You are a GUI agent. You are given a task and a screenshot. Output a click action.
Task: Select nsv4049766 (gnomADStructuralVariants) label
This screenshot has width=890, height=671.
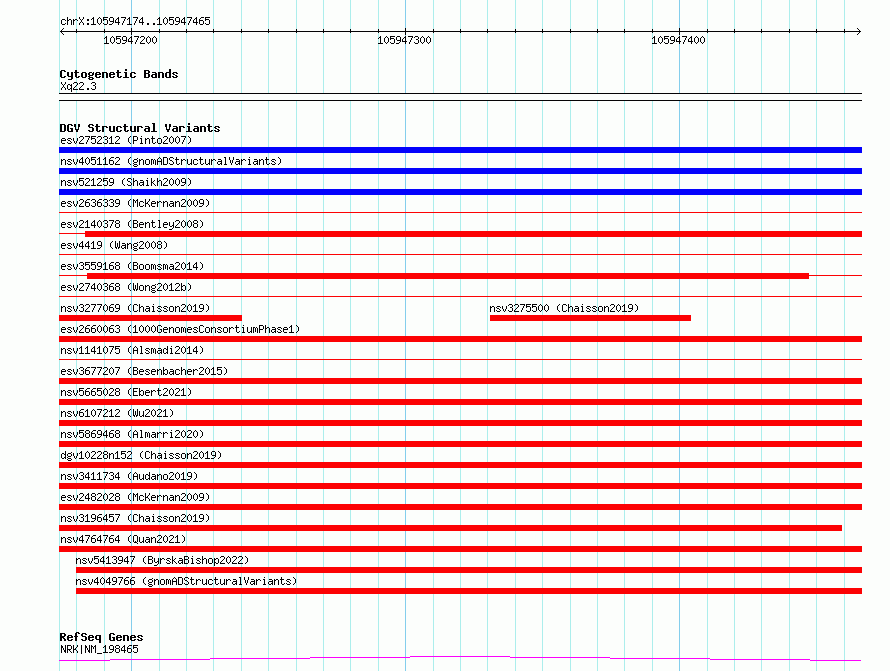[x=186, y=581]
